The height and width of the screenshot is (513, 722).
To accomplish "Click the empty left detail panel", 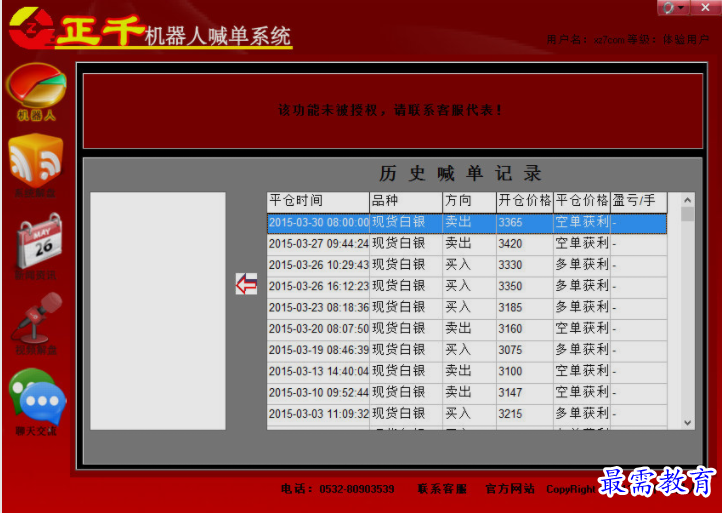I will click(x=158, y=311).
